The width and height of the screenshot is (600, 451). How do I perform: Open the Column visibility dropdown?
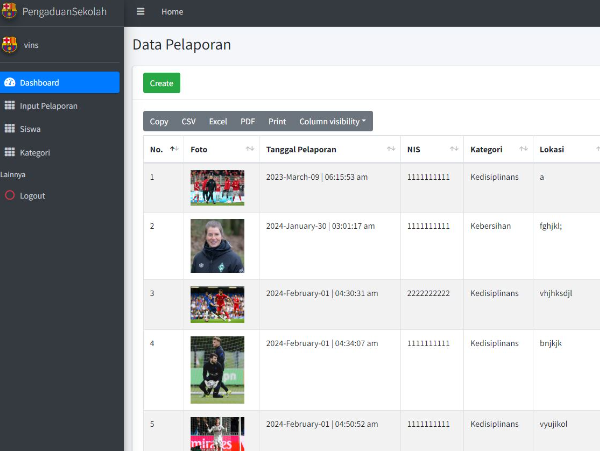tap(333, 121)
